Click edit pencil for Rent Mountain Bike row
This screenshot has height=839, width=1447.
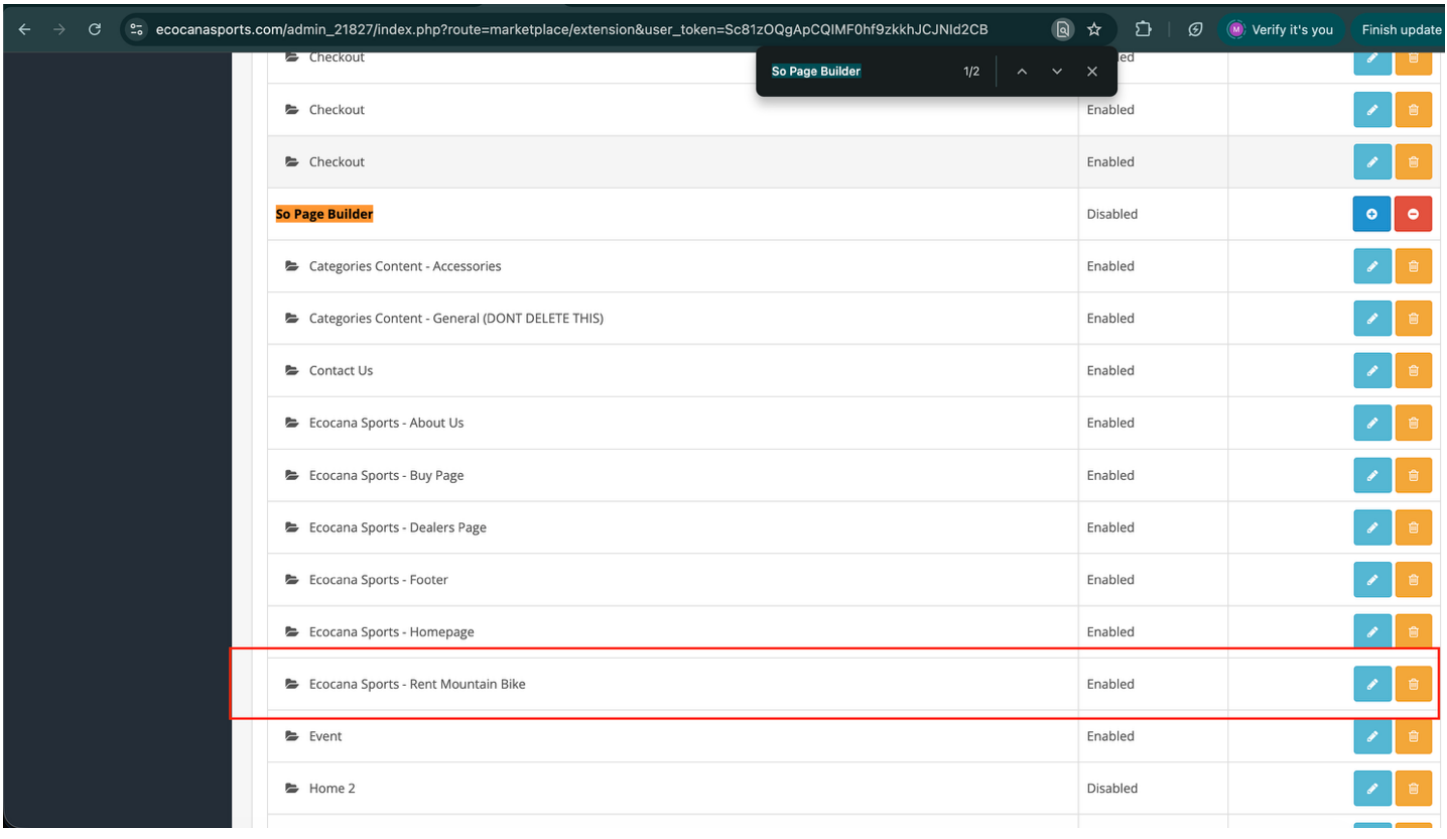pyautogui.click(x=1372, y=684)
